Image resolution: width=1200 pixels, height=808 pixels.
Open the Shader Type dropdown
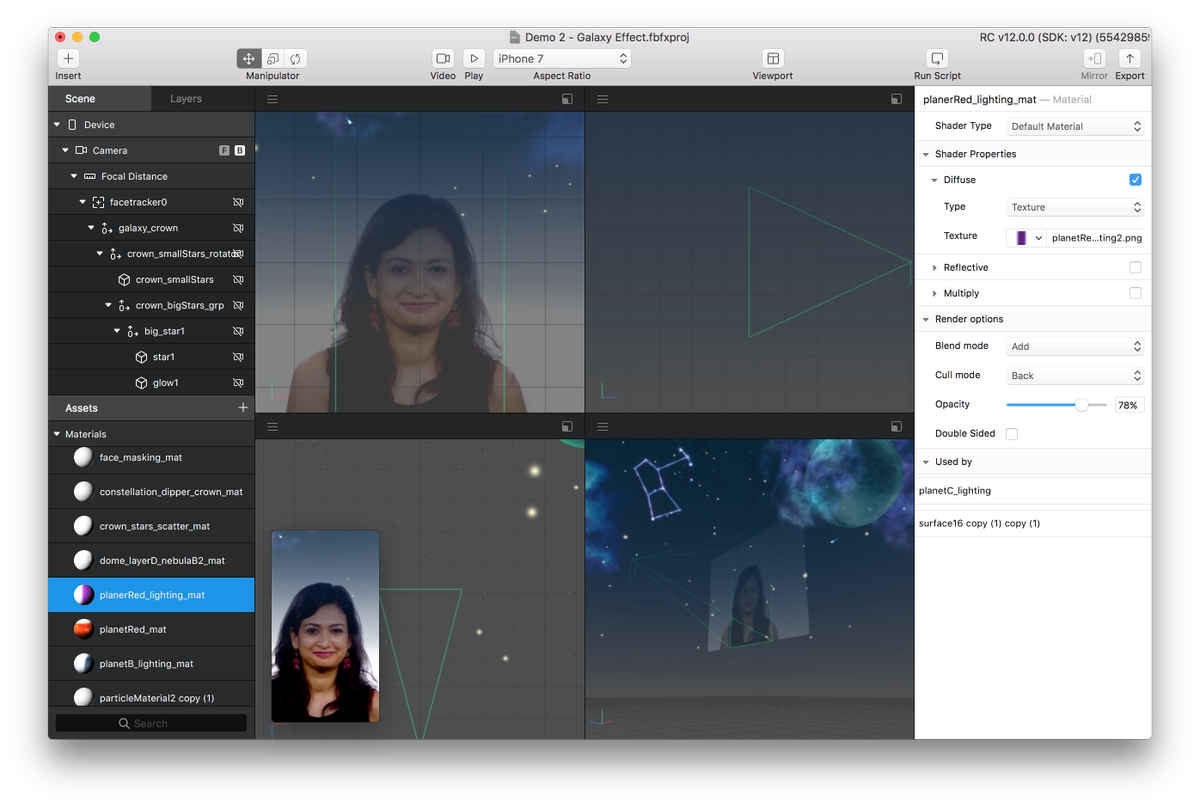click(x=1075, y=127)
